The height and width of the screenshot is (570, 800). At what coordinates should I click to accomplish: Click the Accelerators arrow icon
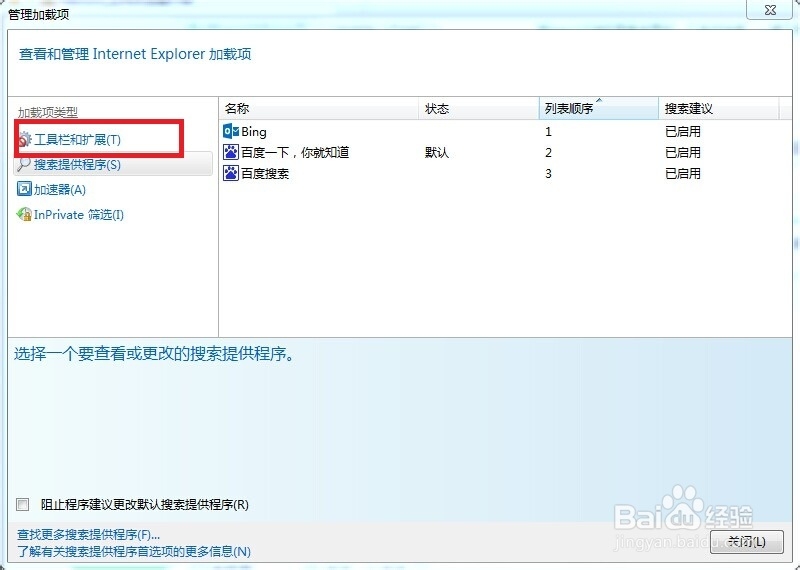24,189
